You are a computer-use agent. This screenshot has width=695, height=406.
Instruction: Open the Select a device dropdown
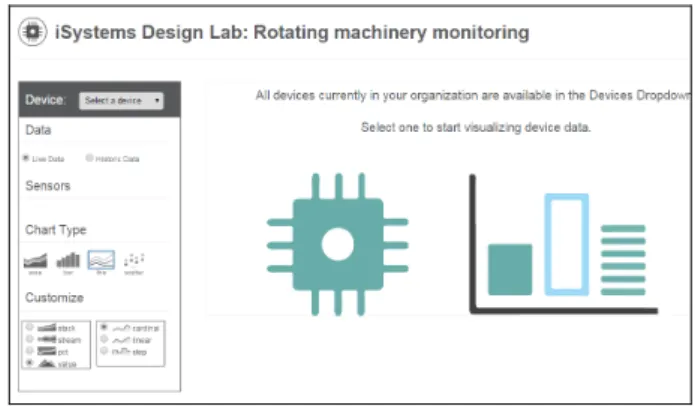coord(121,101)
